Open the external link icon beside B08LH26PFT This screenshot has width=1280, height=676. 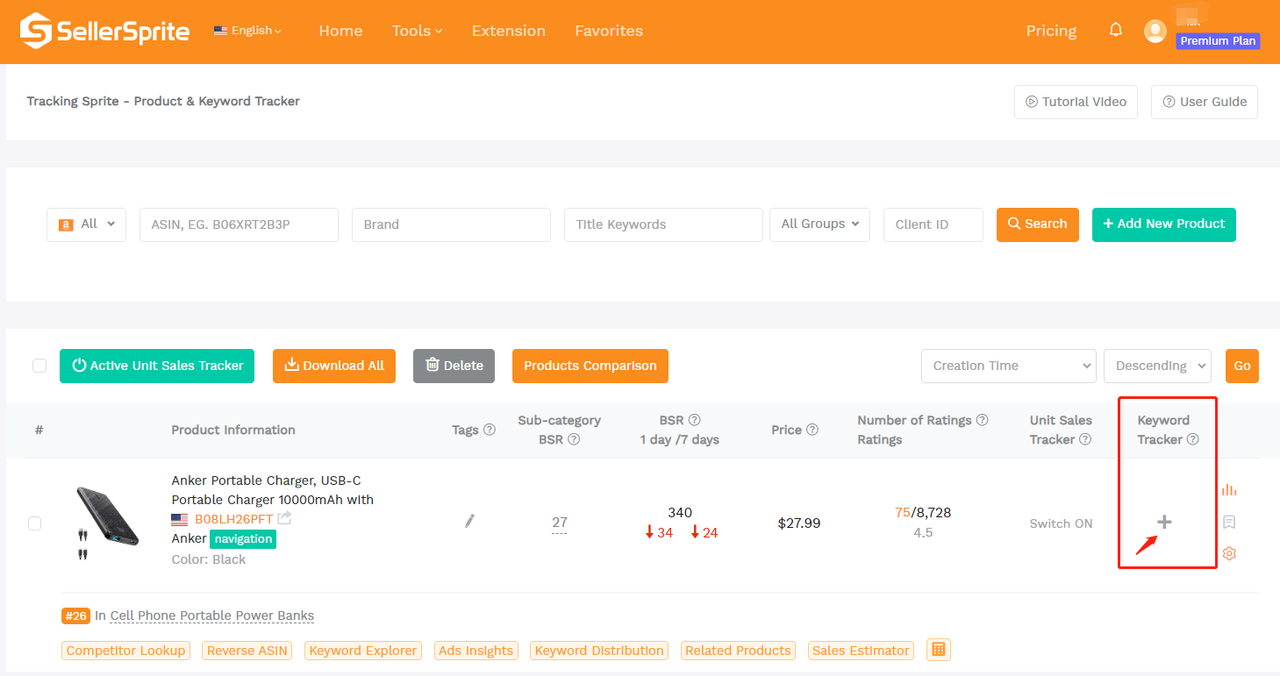tap(285, 518)
